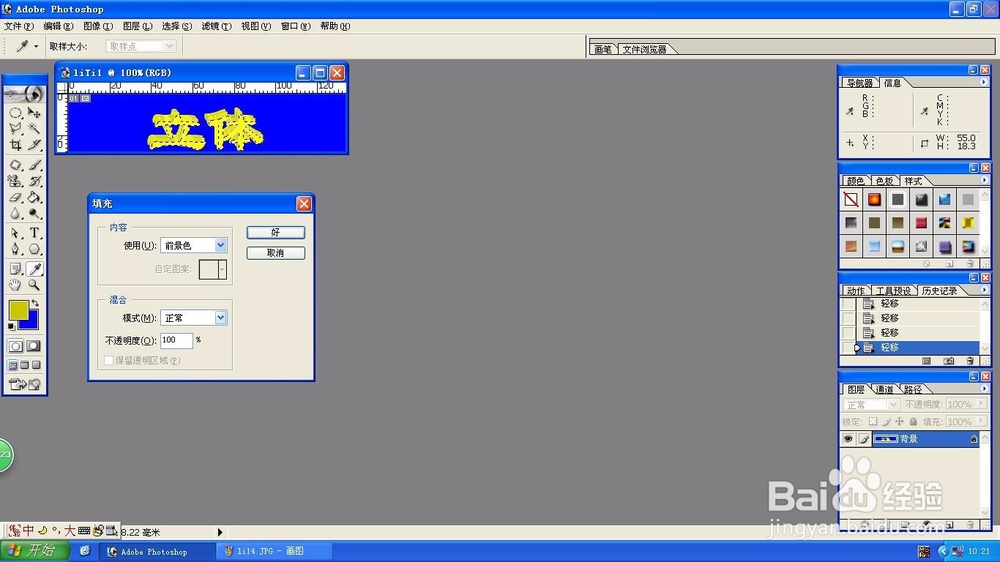1000x562 pixels.
Task: Click the yellow foreground color swatch
Action: click(x=17, y=309)
